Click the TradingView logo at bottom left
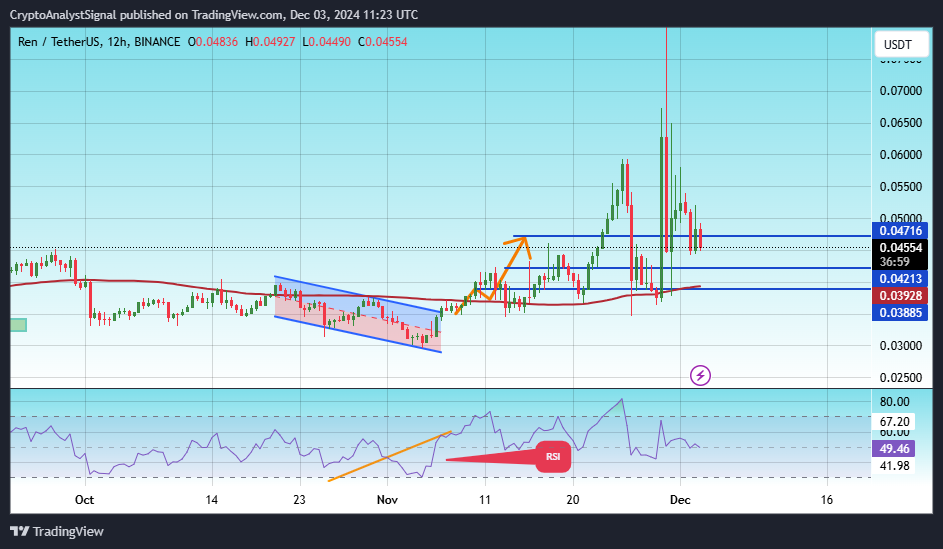 (57, 532)
